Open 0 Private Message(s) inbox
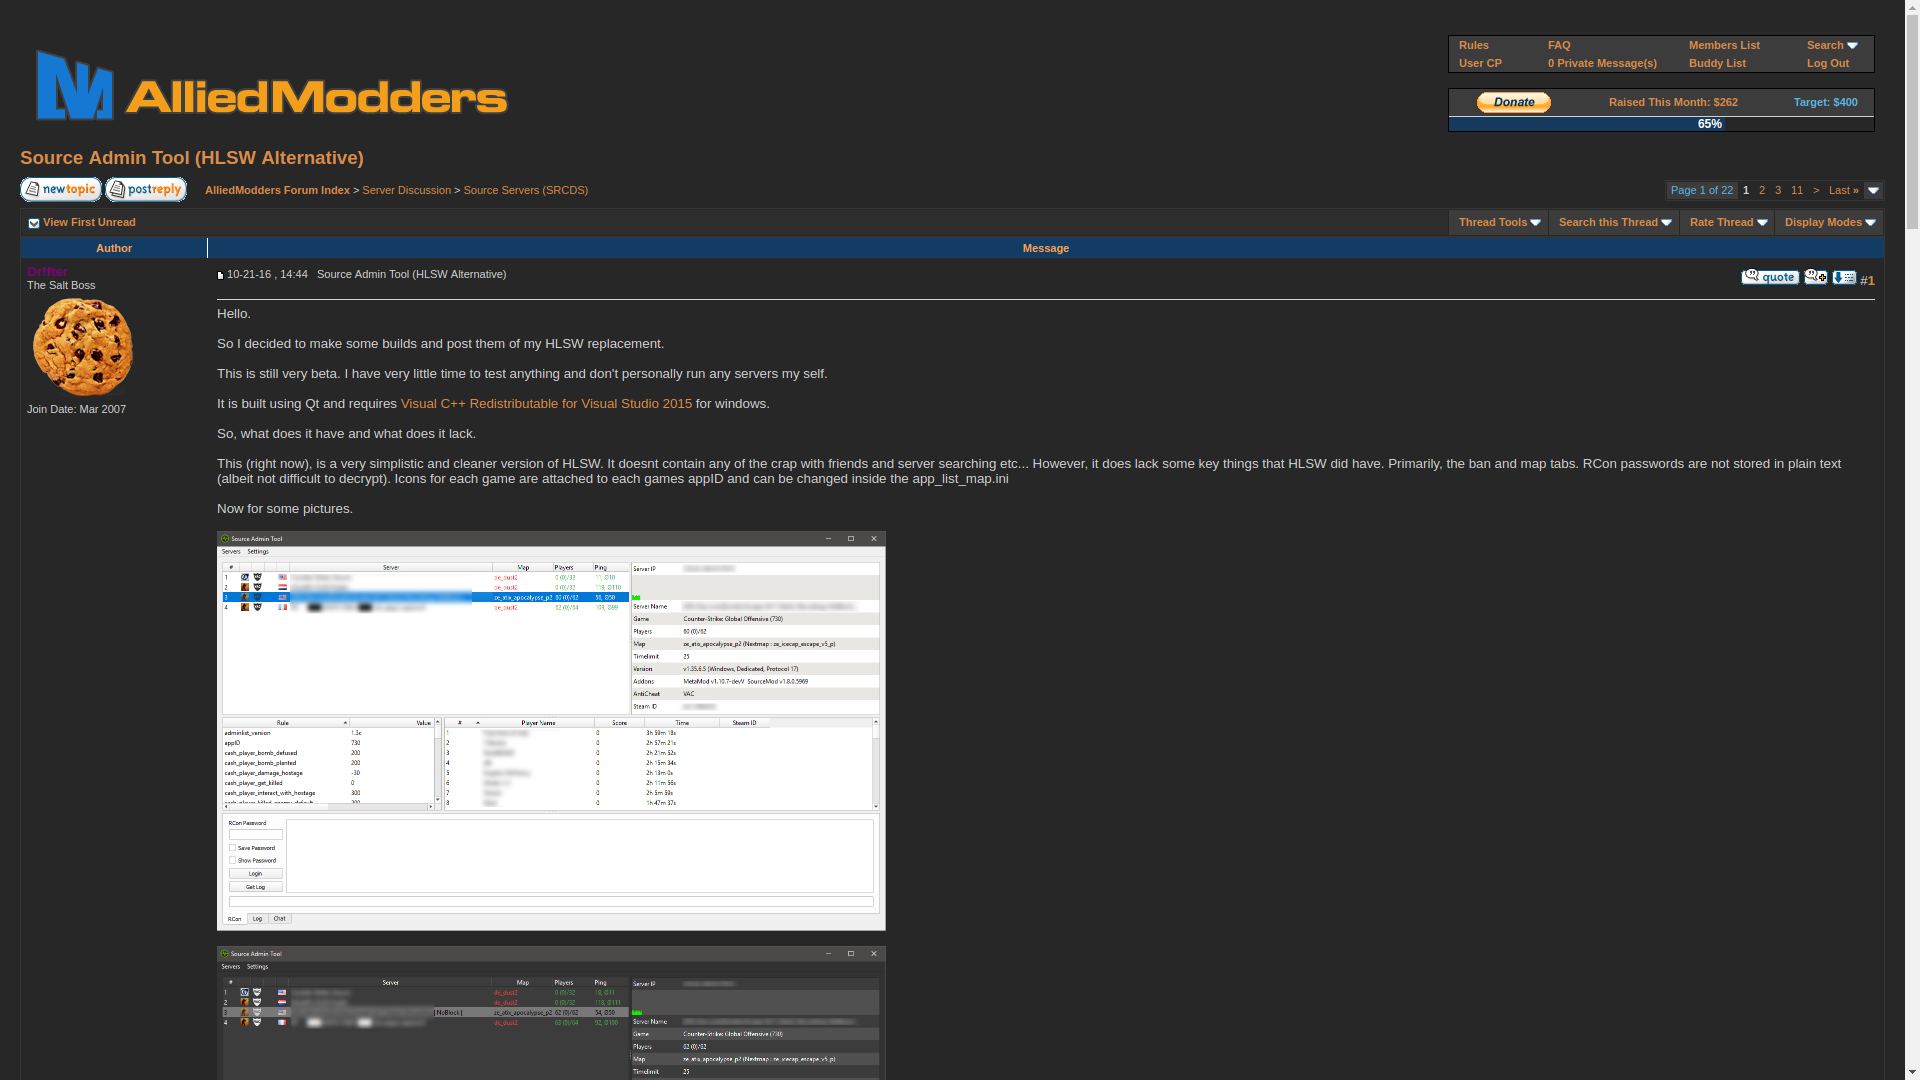This screenshot has height=1080, width=1920. click(x=1602, y=63)
